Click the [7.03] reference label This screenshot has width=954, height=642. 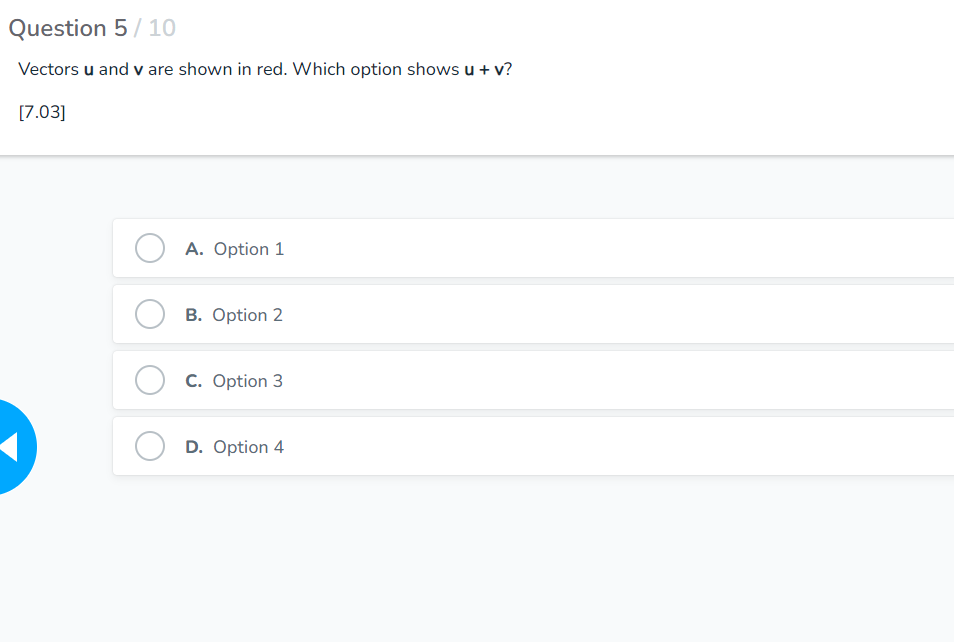click(41, 111)
